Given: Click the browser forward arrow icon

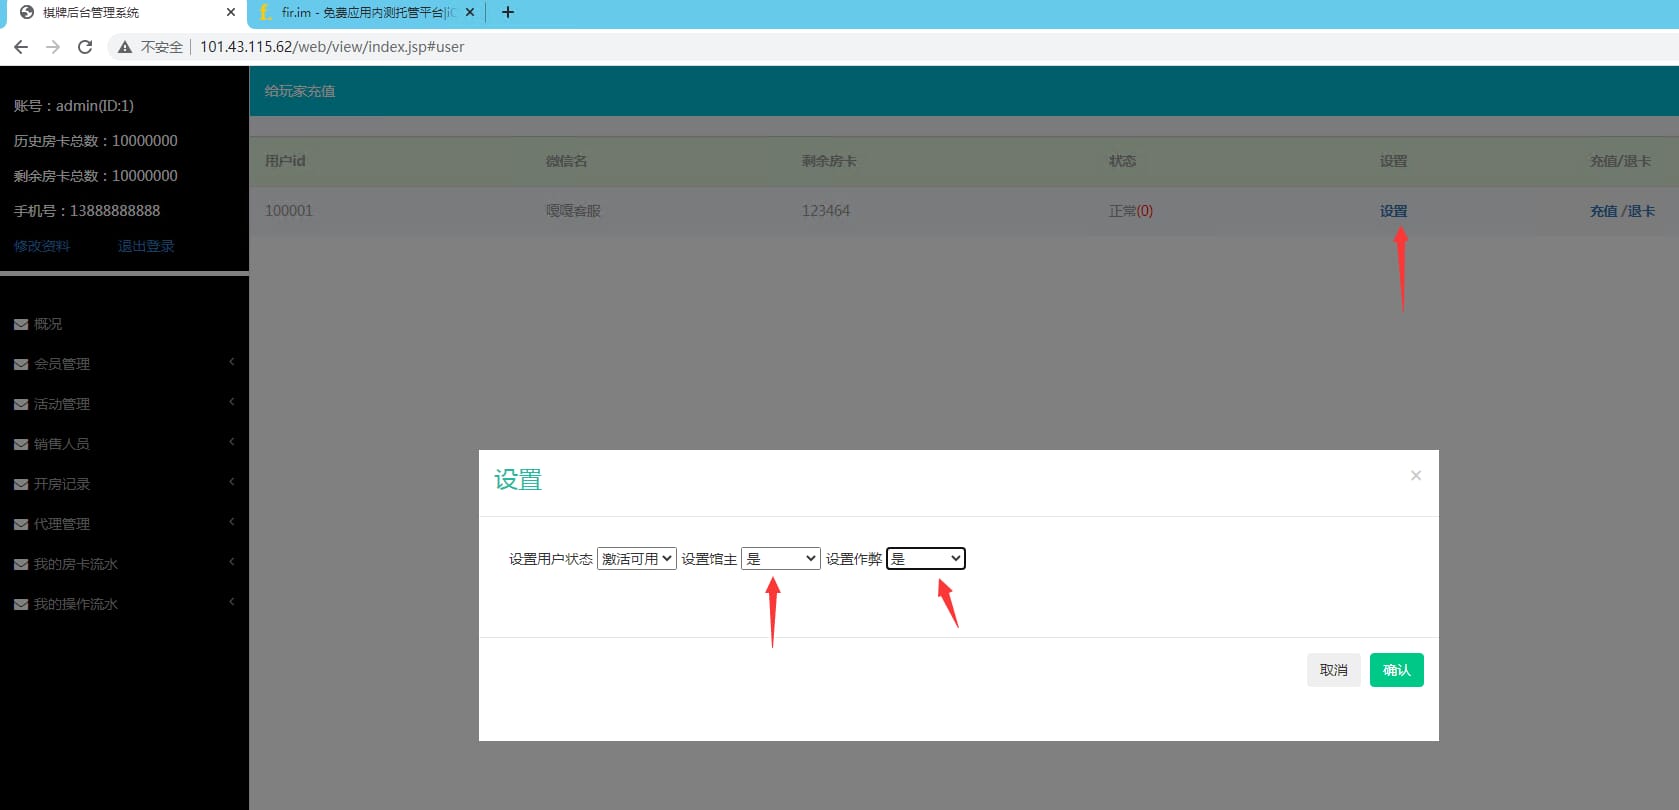Looking at the screenshot, I should point(53,47).
